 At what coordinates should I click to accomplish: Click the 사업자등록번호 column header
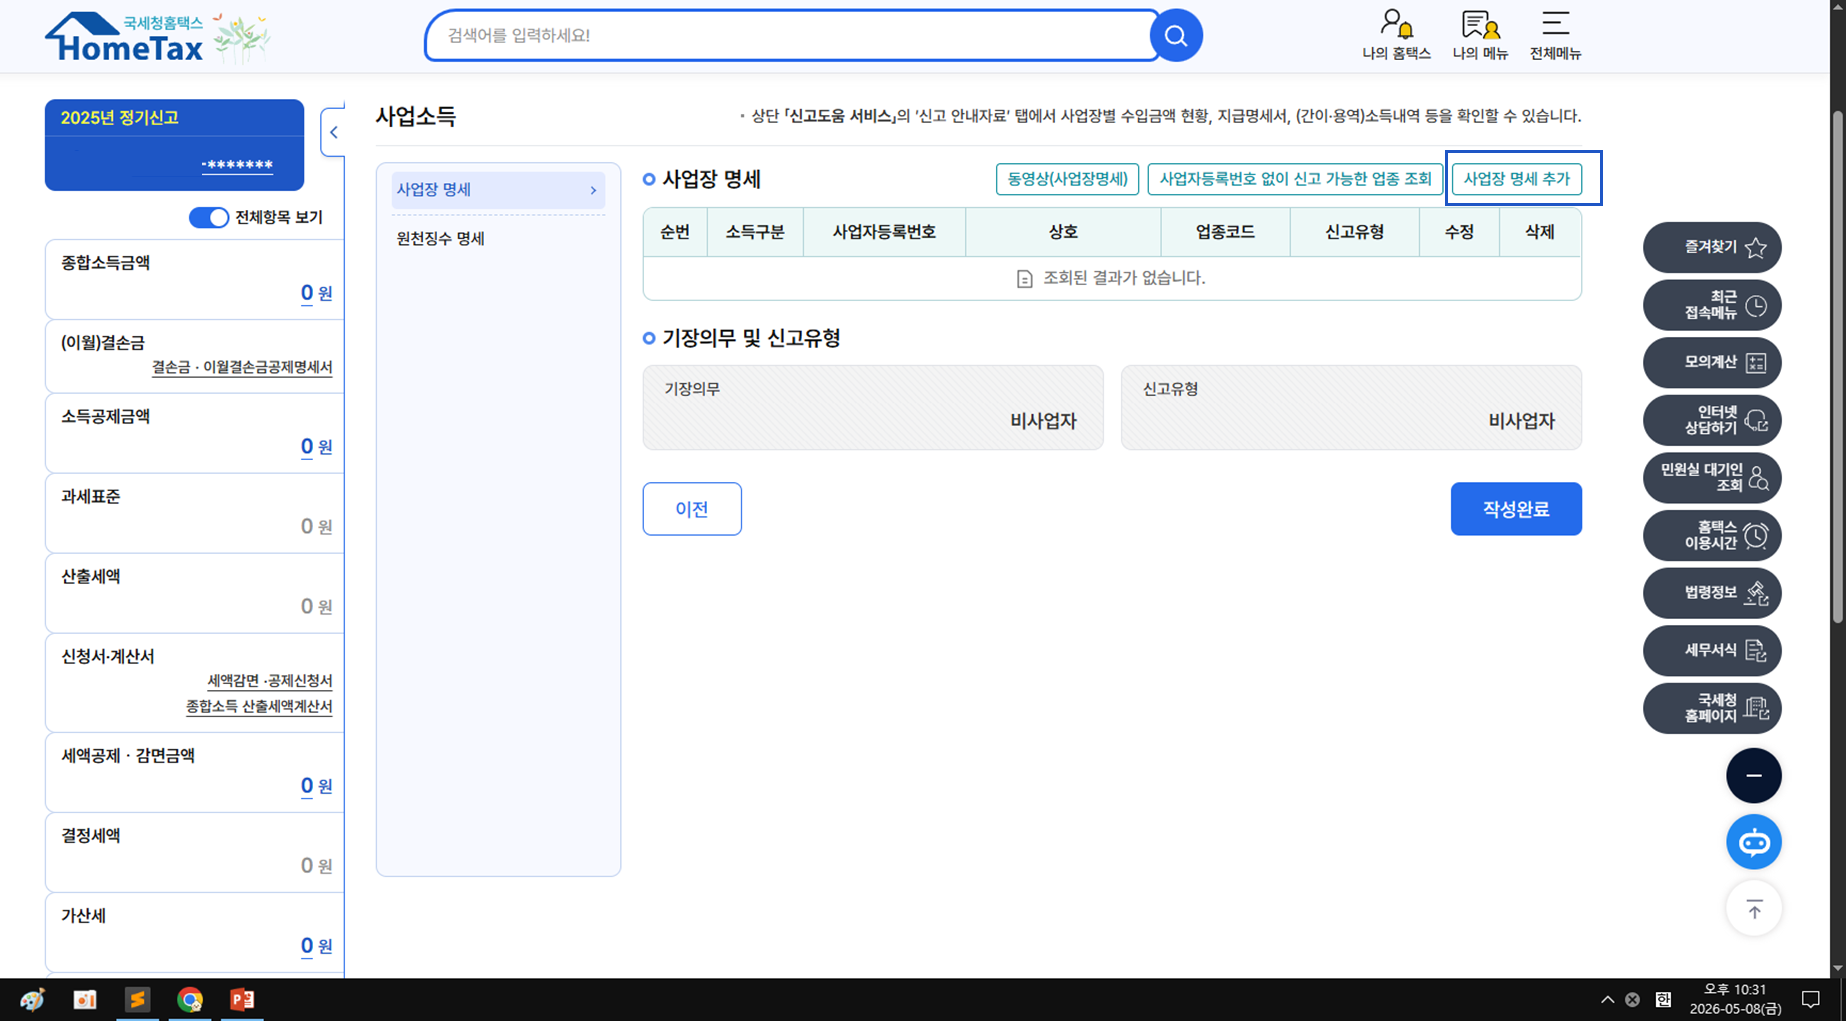(884, 232)
